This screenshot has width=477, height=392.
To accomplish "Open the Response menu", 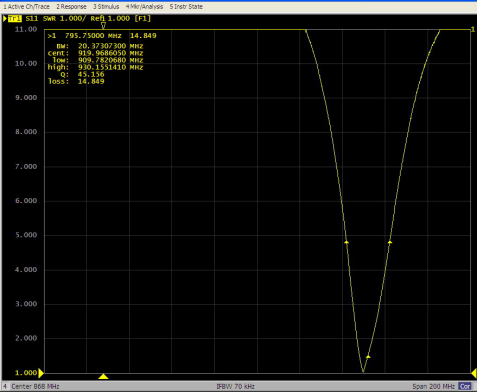I will click(71, 7).
